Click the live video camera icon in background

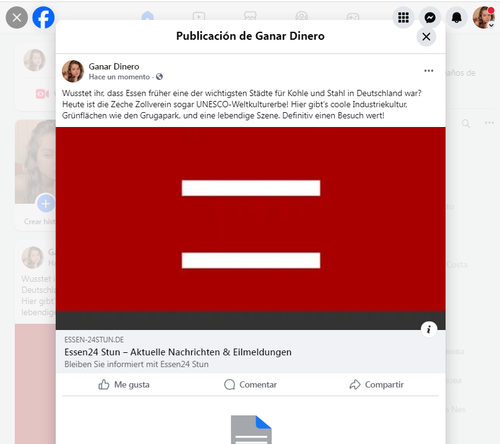[42, 94]
